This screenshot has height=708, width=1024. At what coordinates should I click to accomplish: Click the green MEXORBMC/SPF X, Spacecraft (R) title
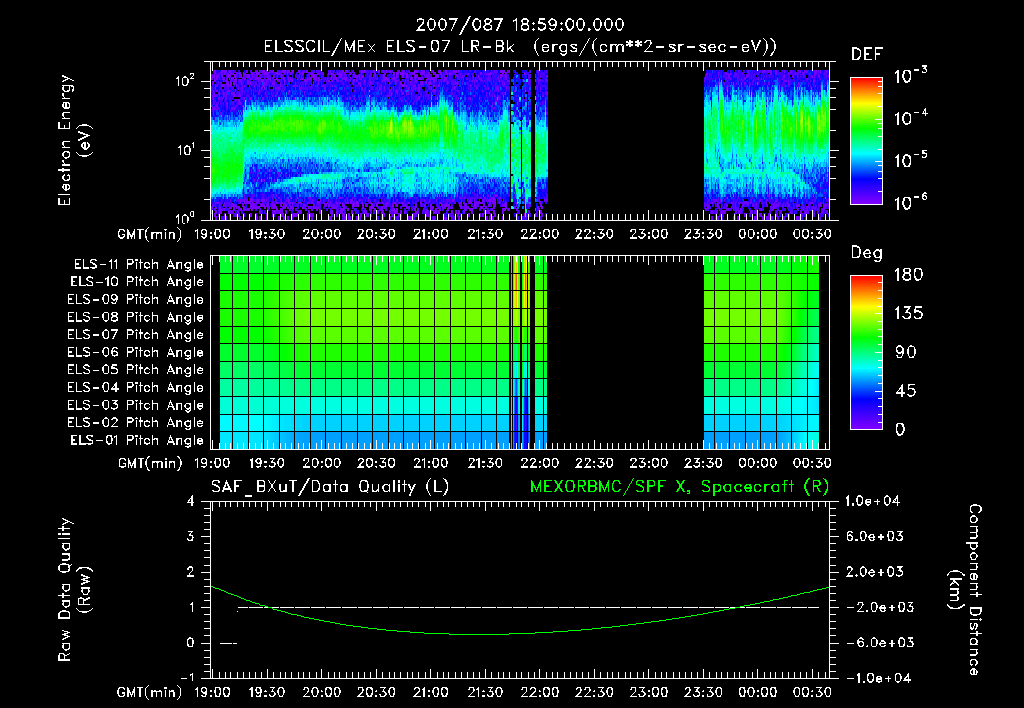(680, 487)
